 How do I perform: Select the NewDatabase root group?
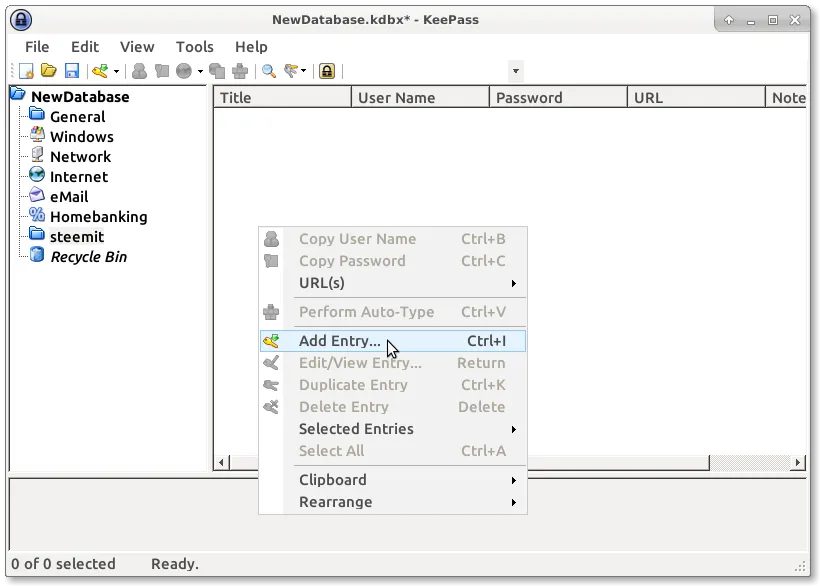(x=80, y=97)
